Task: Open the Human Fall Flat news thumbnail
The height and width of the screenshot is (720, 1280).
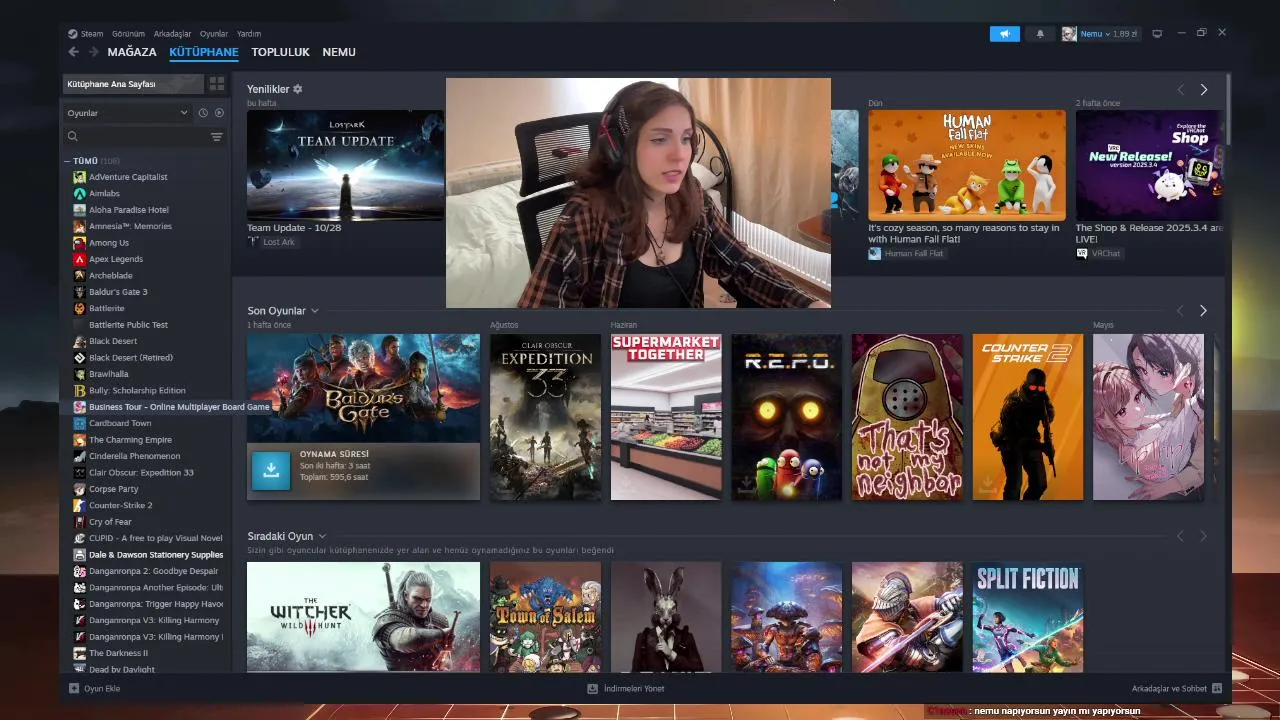Action: click(967, 165)
